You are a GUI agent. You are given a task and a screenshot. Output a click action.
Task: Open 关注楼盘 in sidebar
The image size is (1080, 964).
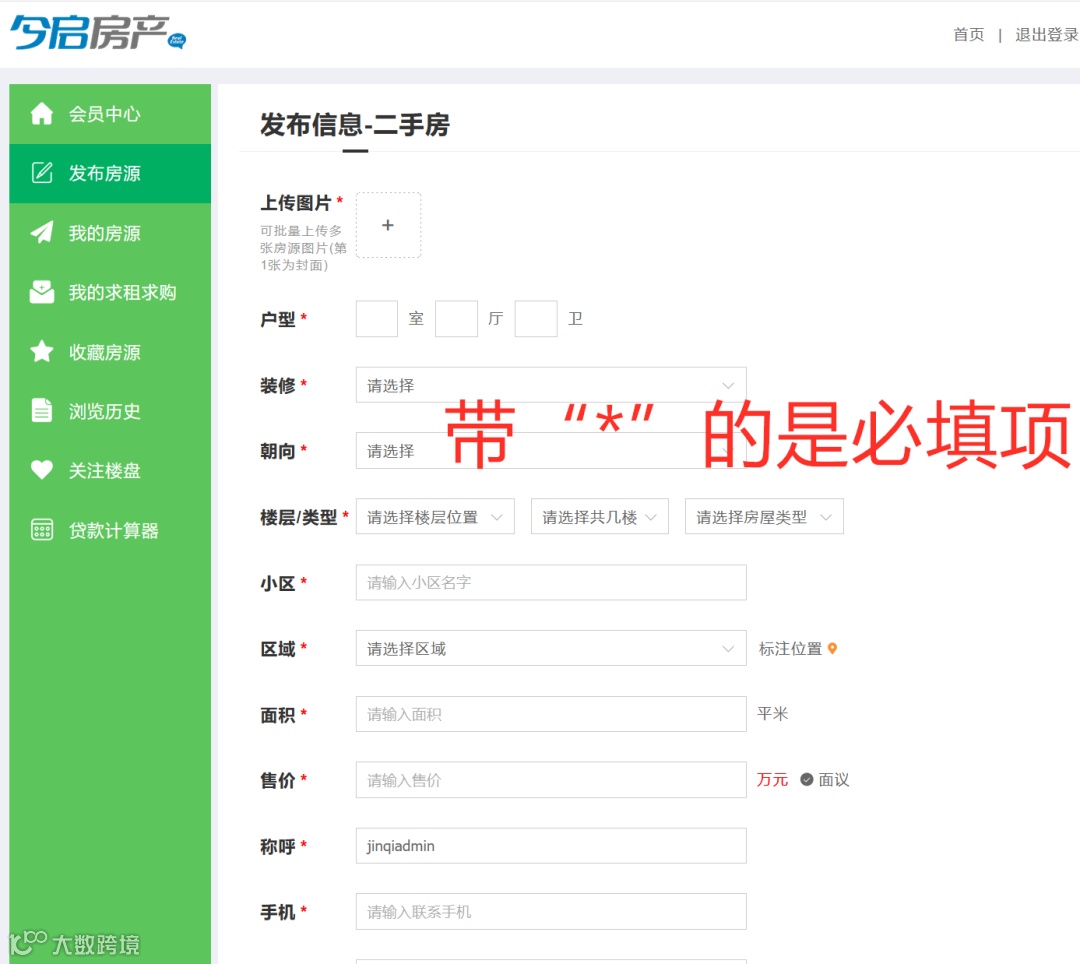pyautogui.click(x=110, y=470)
